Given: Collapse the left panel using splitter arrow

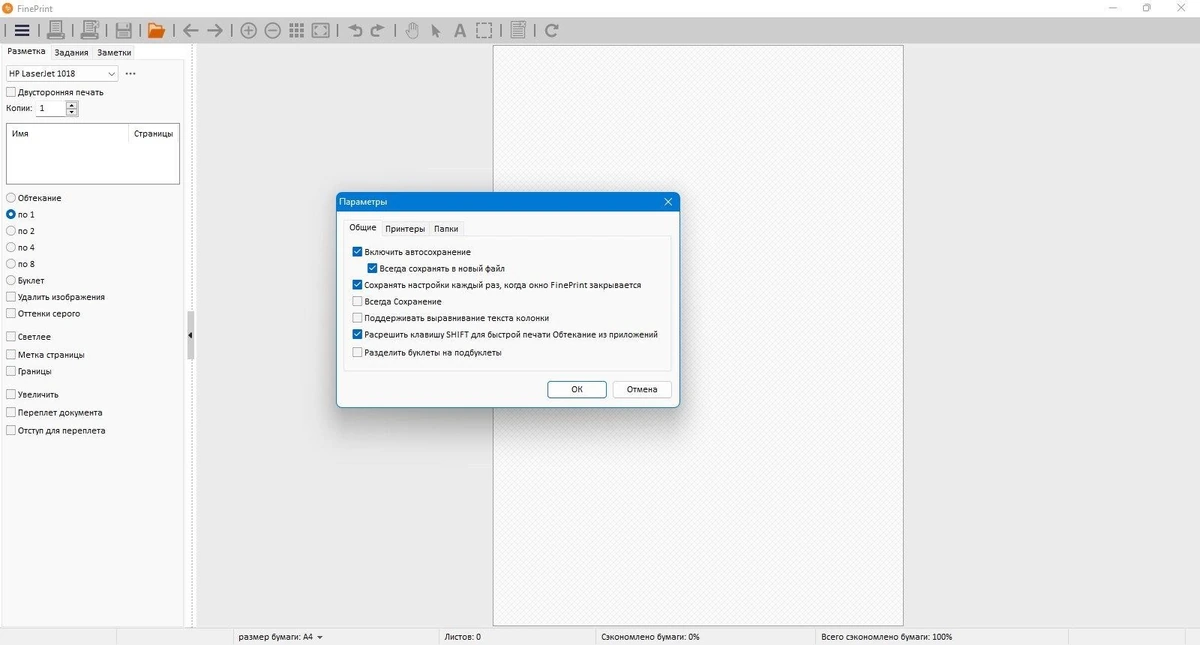Looking at the screenshot, I should click(190, 335).
